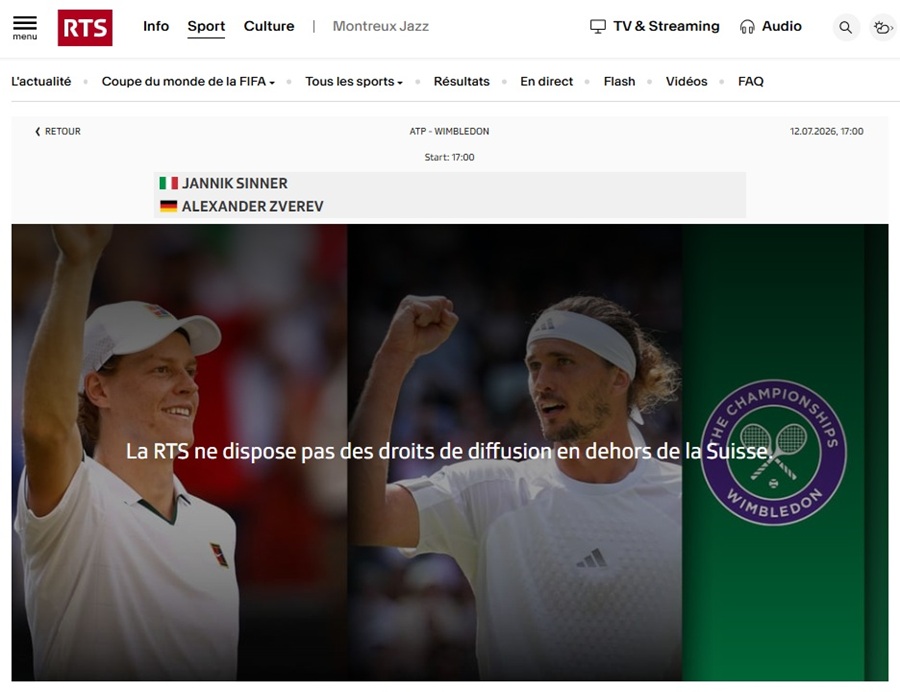Expand Coupe du monde de la FIFA dropdown
The height and width of the screenshot is (692, 900).
tap(188, 81)
